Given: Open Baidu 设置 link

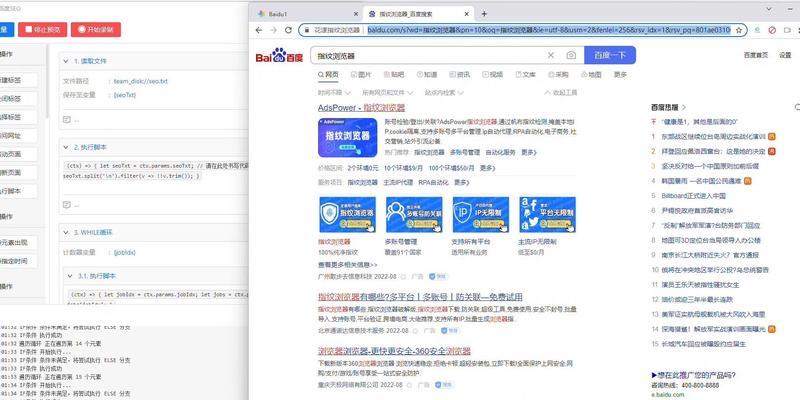Looking at the screenshot, I should click(785, 55).
